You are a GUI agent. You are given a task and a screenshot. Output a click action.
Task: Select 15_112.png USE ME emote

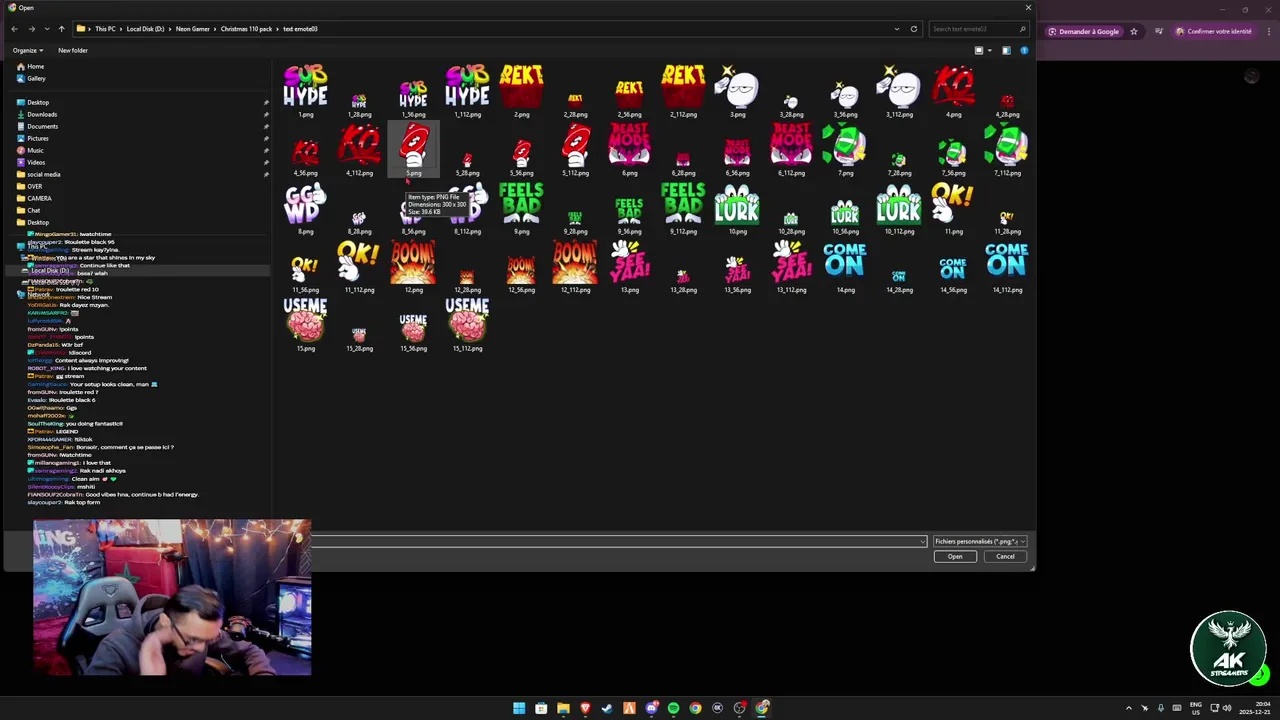tap(467, 325)
